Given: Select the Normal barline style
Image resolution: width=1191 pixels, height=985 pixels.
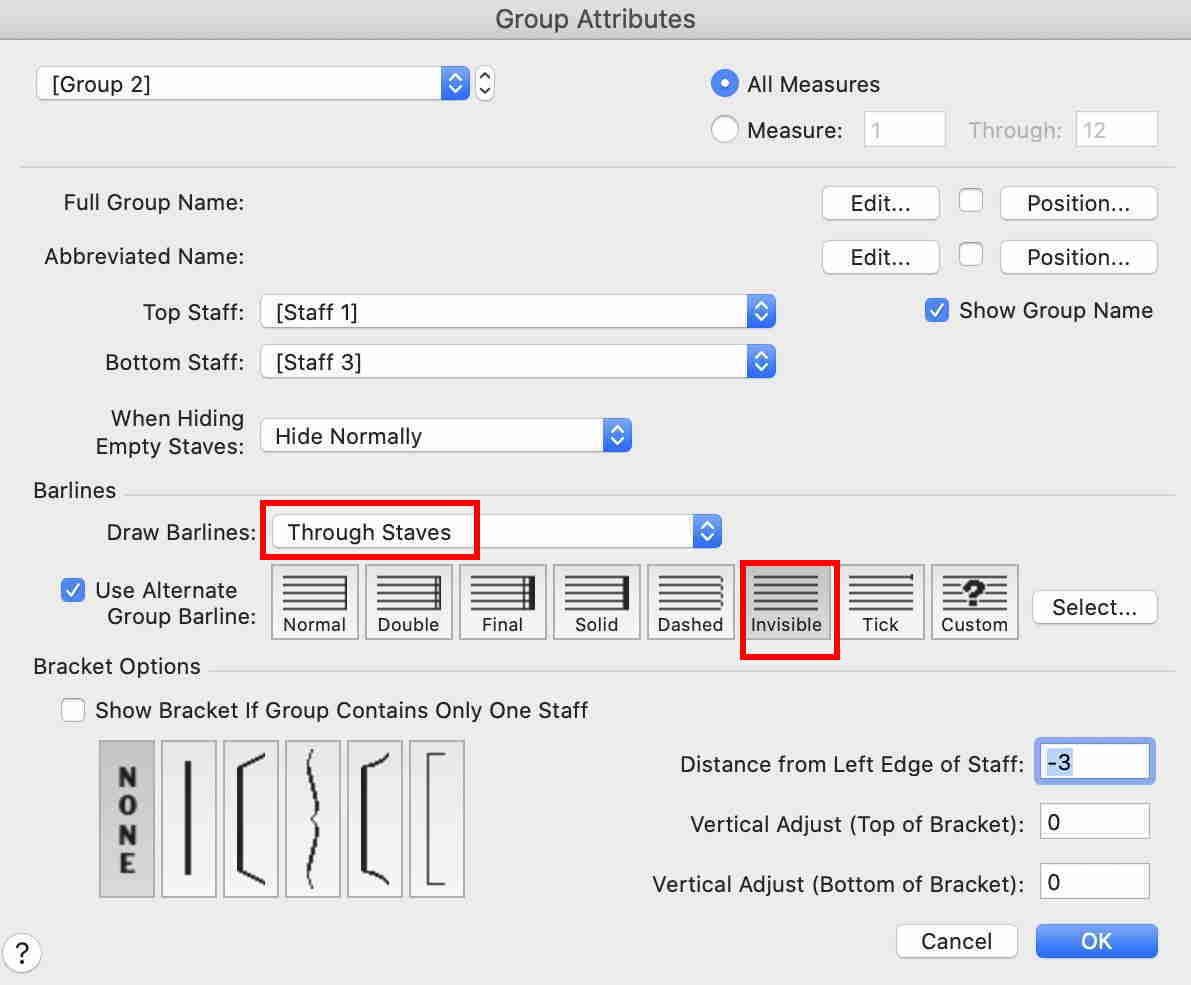Looking at the screenshot, I should pyautogui.click(x=314, y=602).
